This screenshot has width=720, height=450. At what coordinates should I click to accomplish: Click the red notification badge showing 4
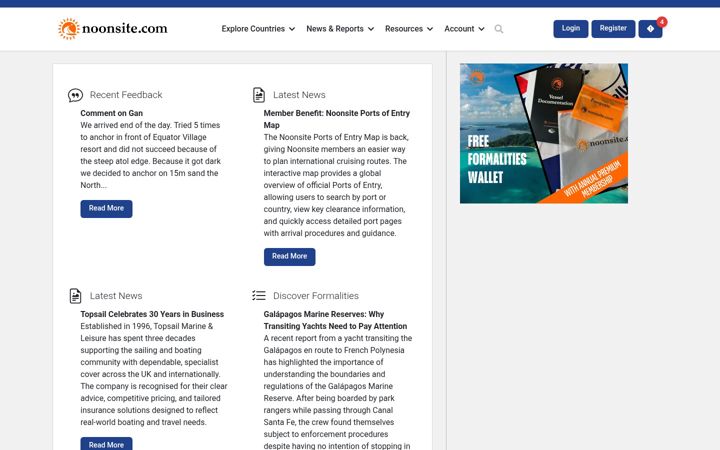(x=662, y=22)
